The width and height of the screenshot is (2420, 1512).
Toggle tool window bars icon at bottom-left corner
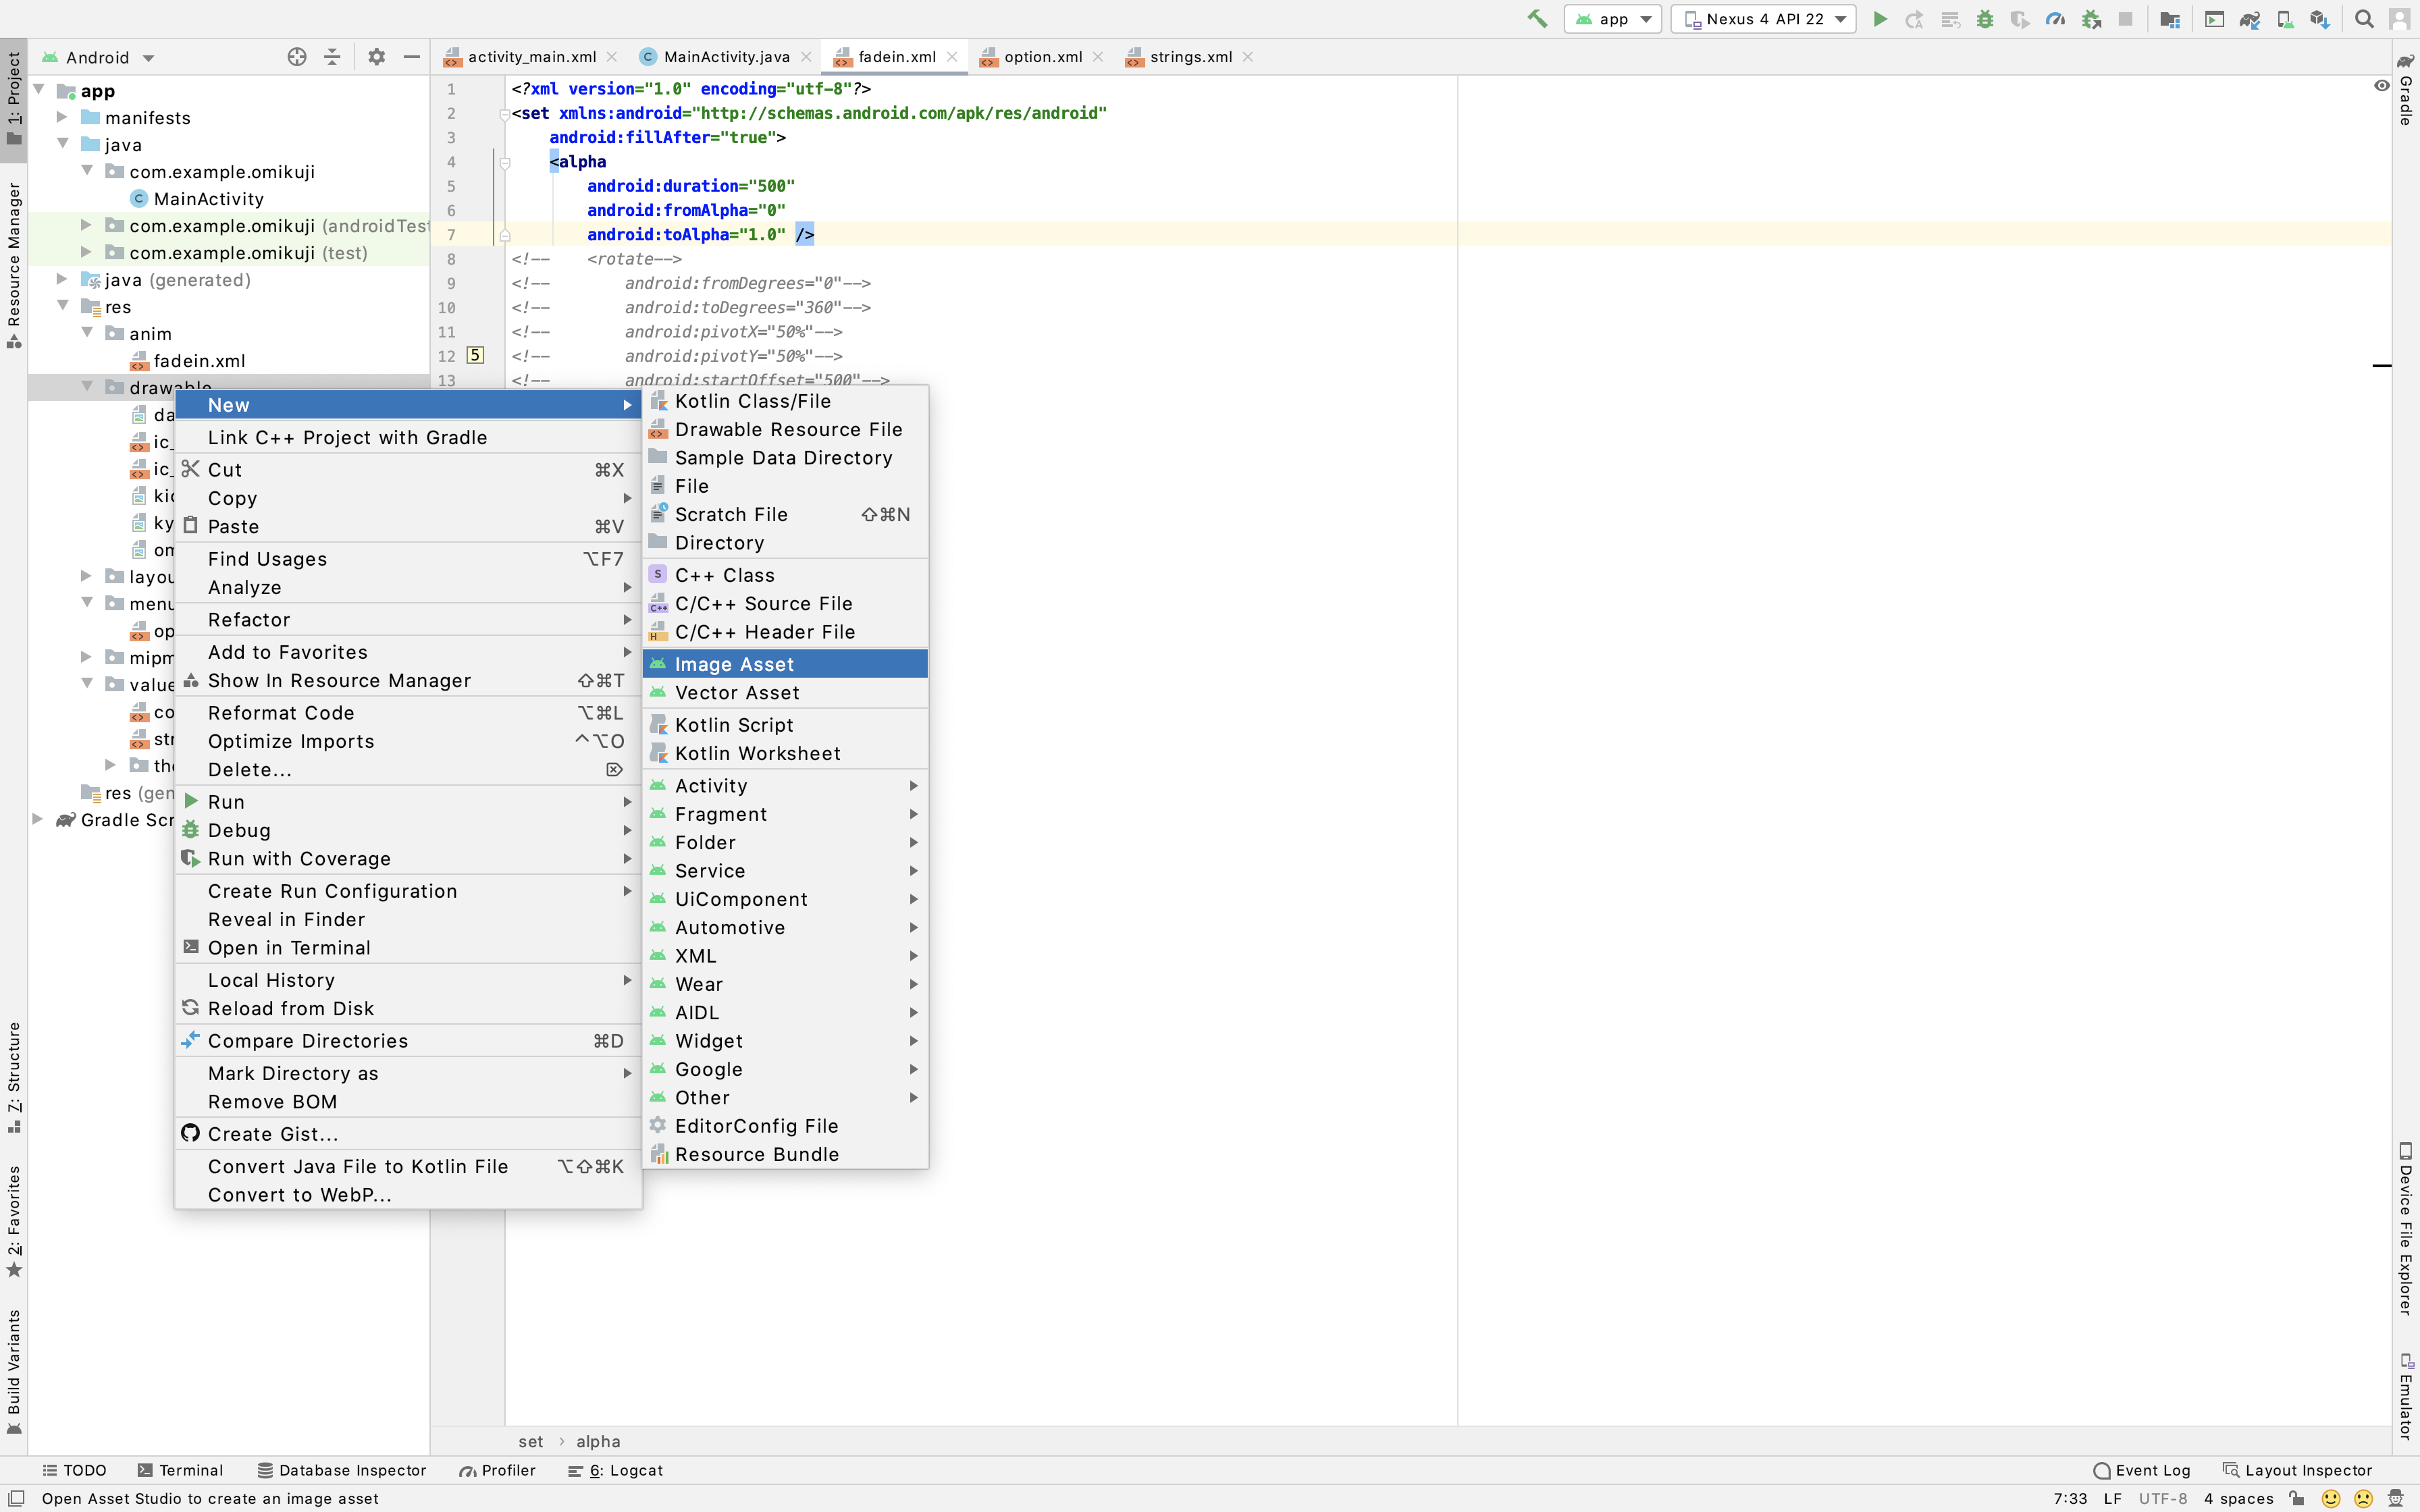[x=16, y=1498]
